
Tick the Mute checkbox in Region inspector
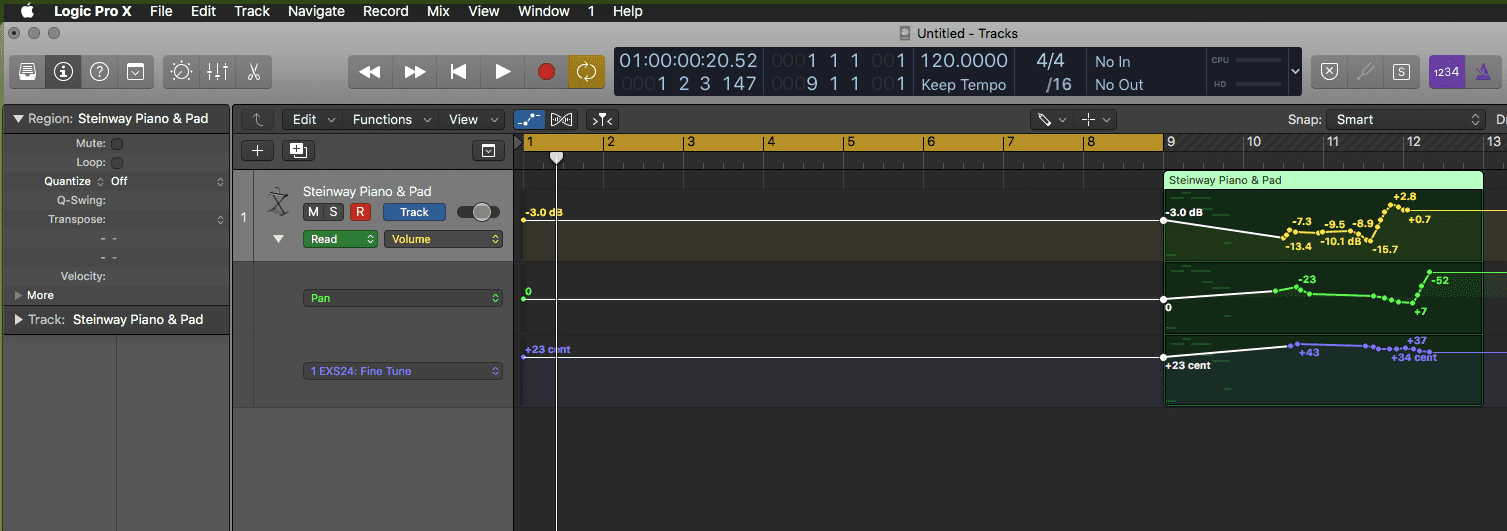coord(117,144)
